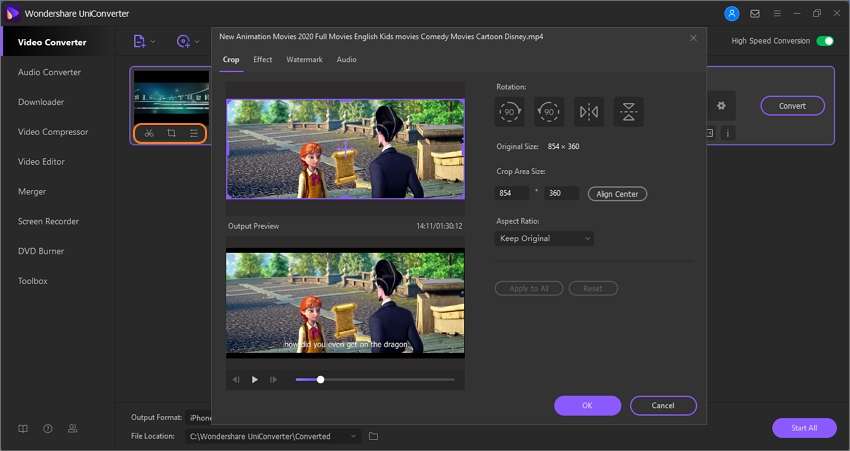The width and height of the screenshot is (850, 451).
Task: Open Downloader in sidebar
Action: click(x=41, y=102)
